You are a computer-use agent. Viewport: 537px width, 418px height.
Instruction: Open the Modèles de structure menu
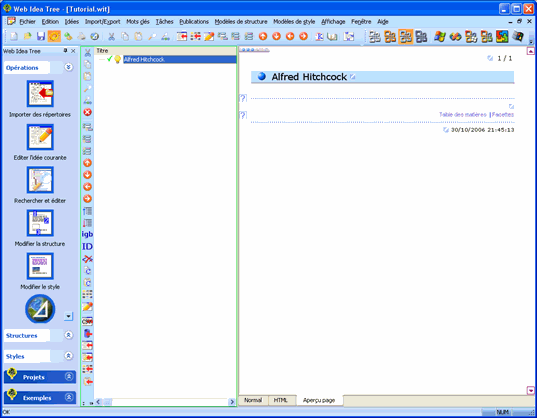pos(241,22)
